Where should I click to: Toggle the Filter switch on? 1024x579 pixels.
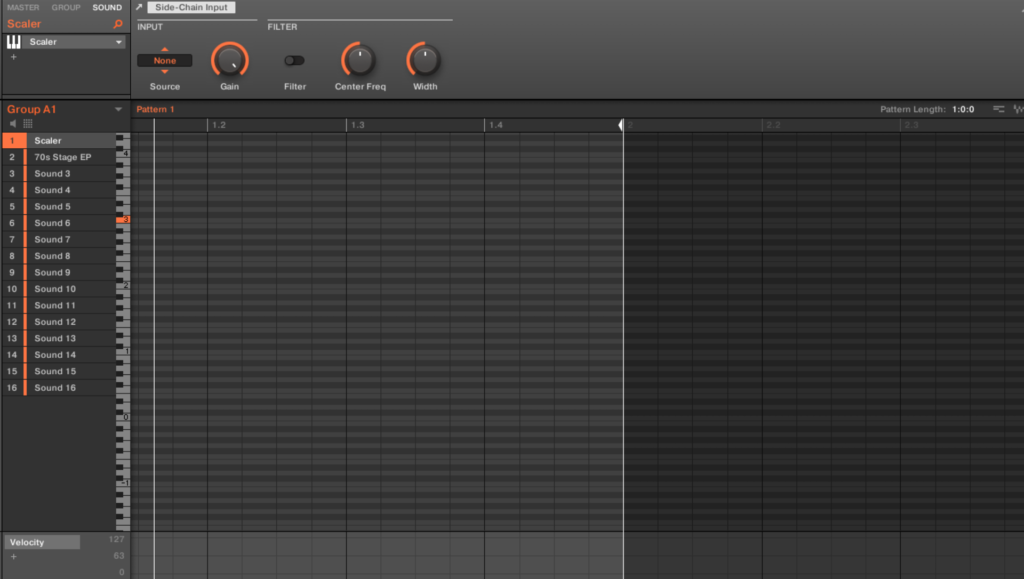[x=294, y=61]
